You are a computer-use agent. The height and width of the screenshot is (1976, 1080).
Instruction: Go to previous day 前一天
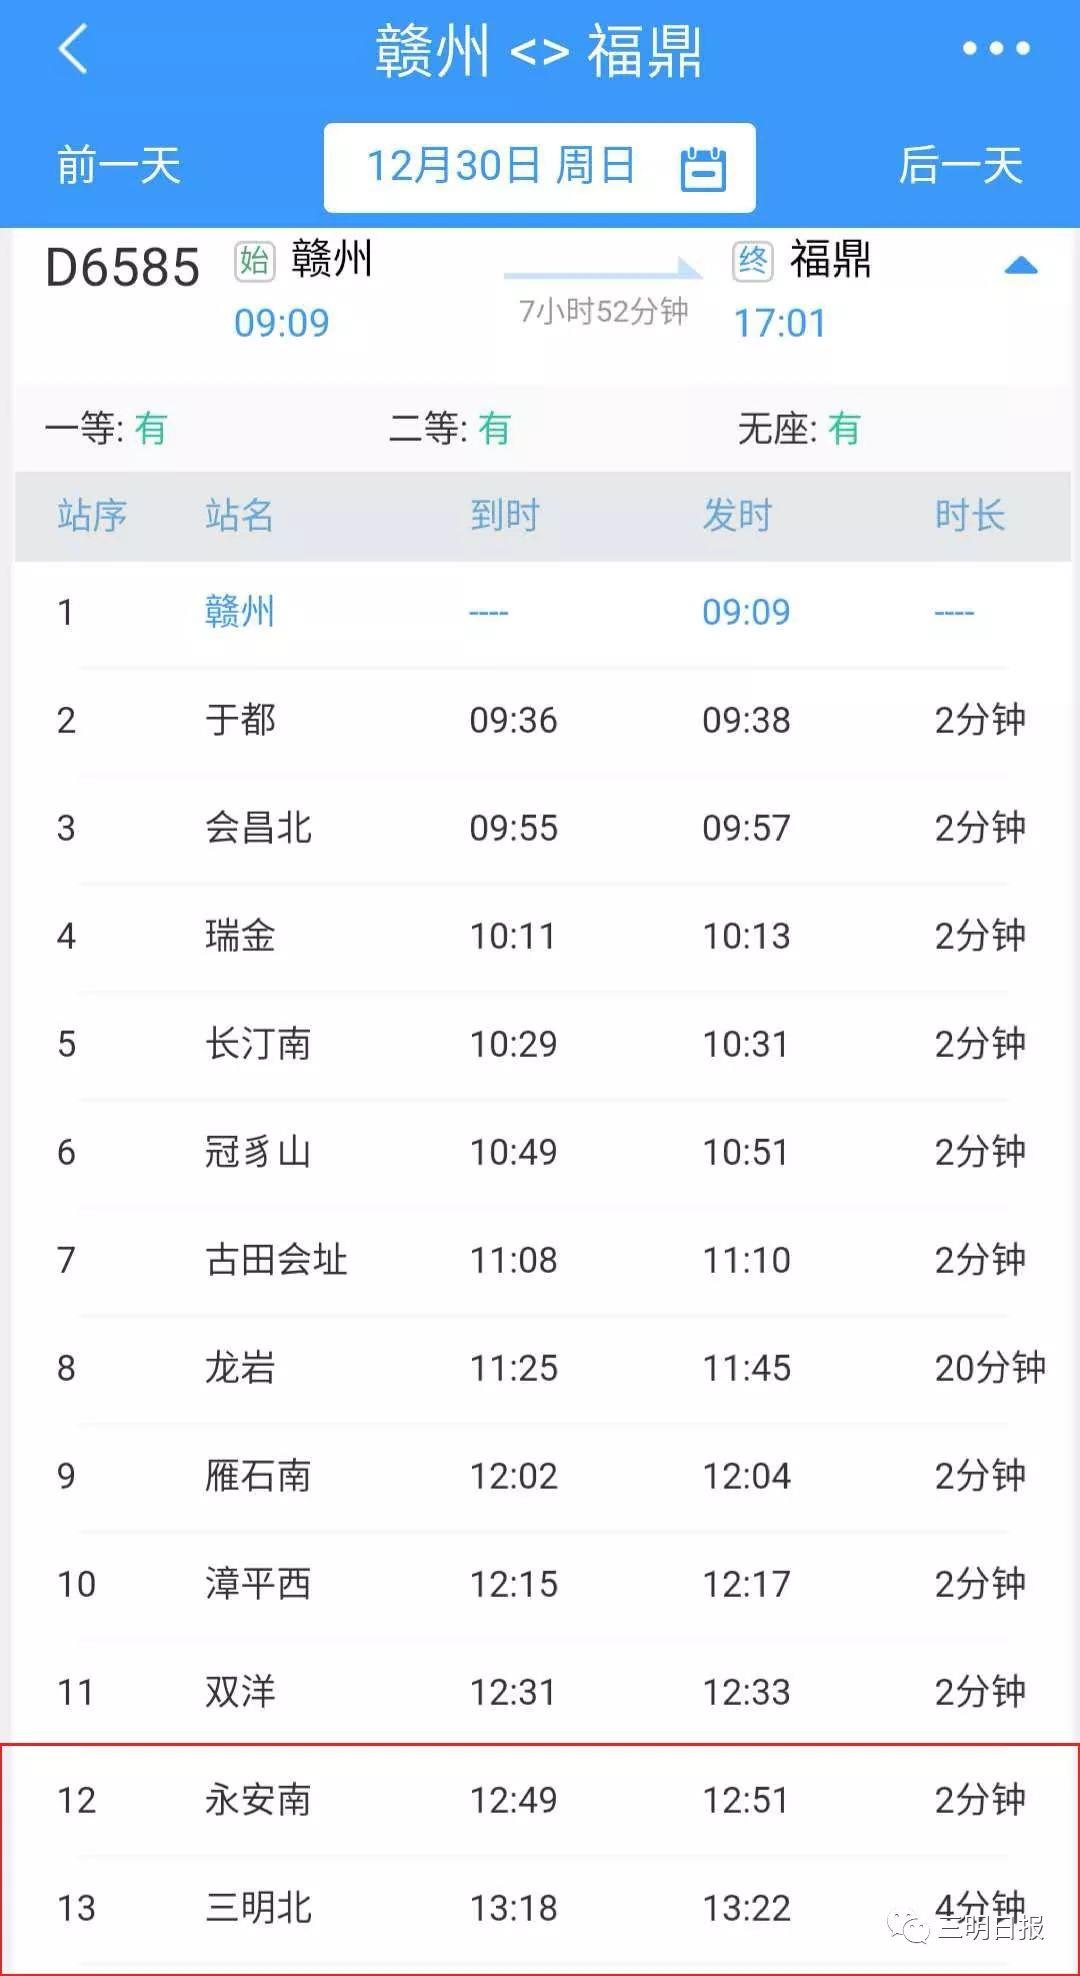tap(118, 166)
